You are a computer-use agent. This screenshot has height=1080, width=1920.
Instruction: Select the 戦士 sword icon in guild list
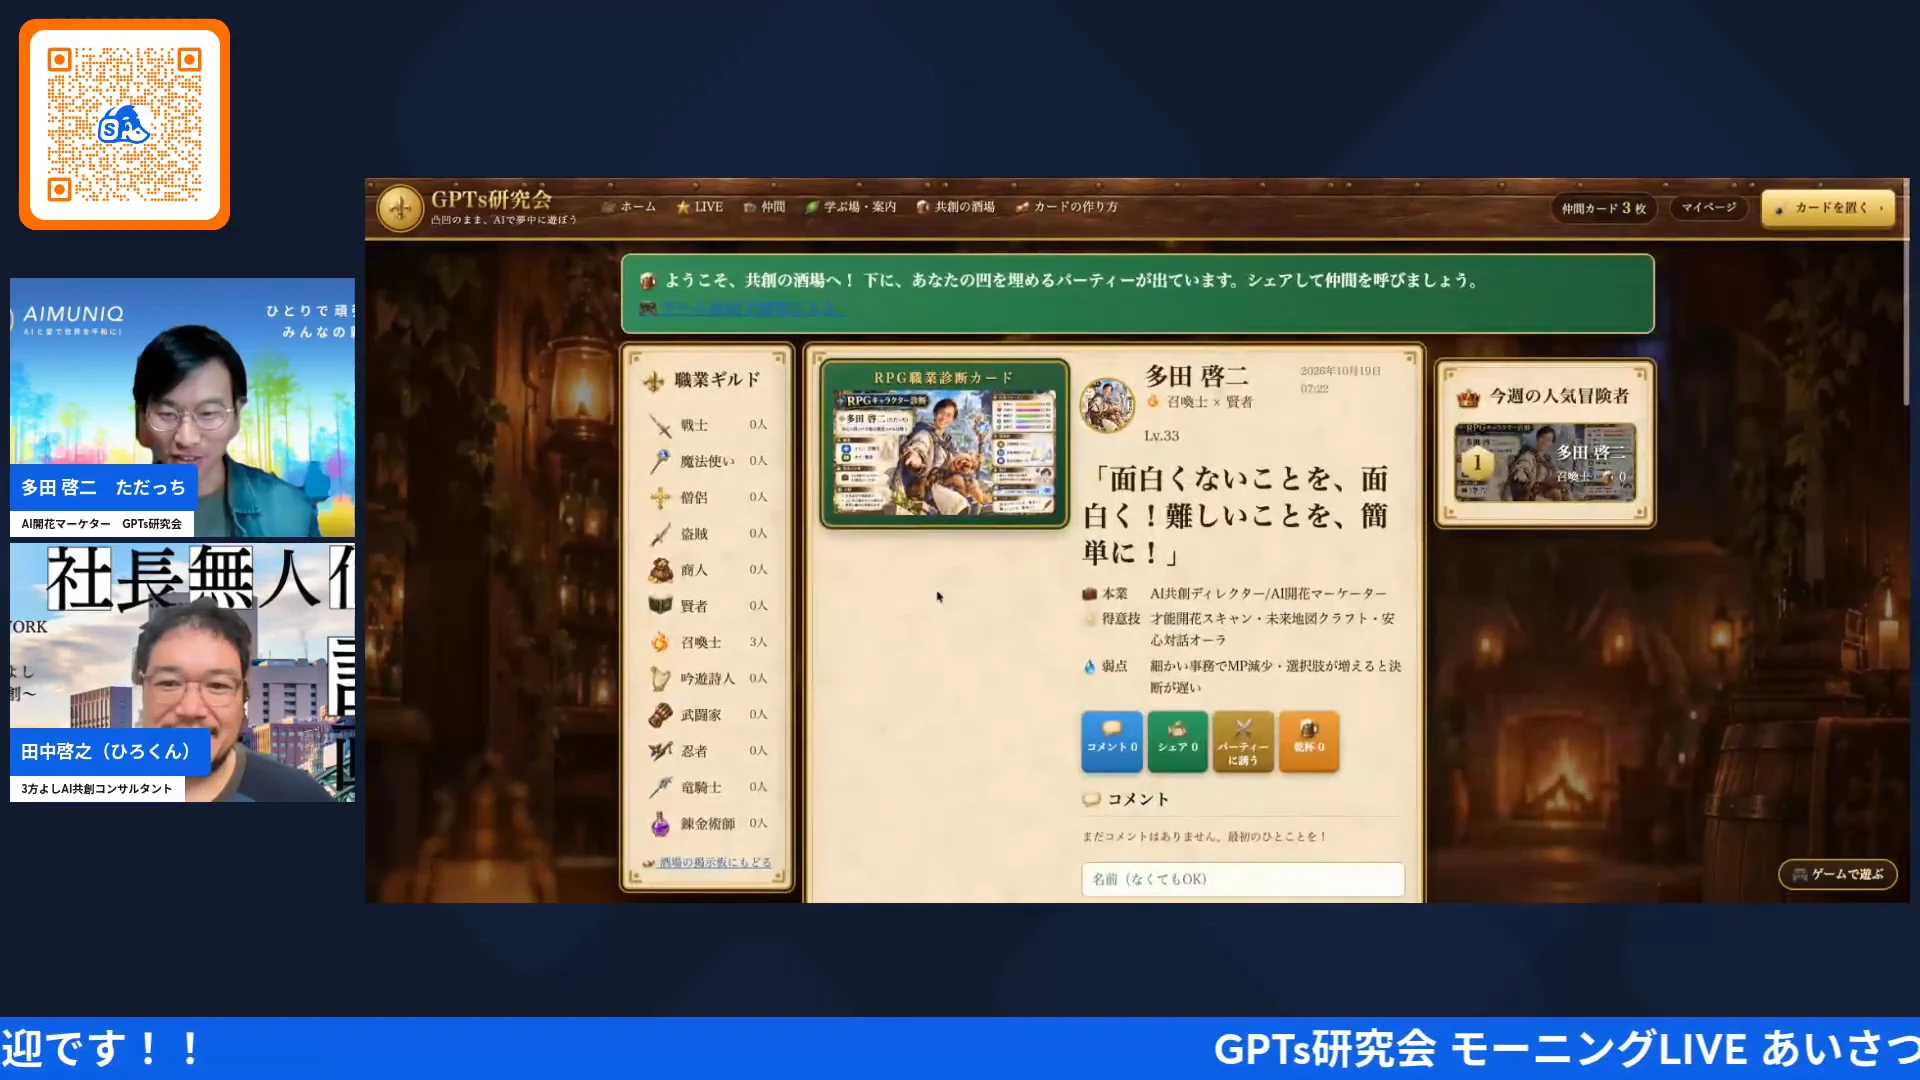pos(660,426)
